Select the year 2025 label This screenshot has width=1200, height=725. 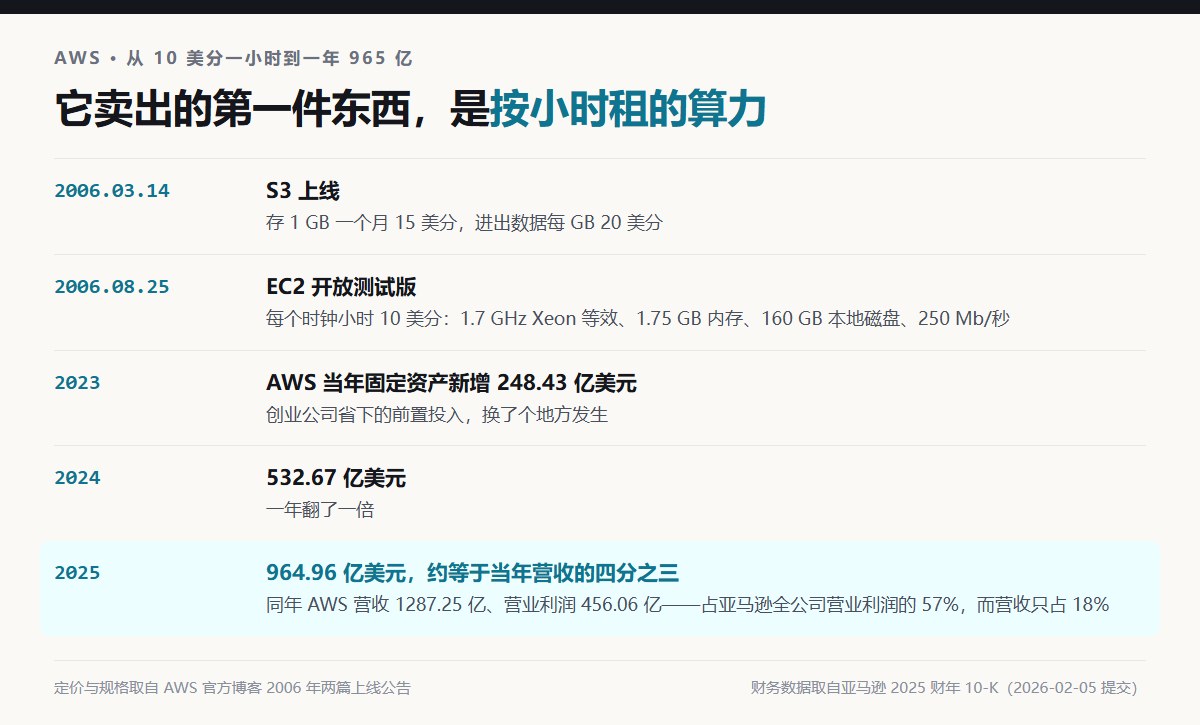[77, 573]
